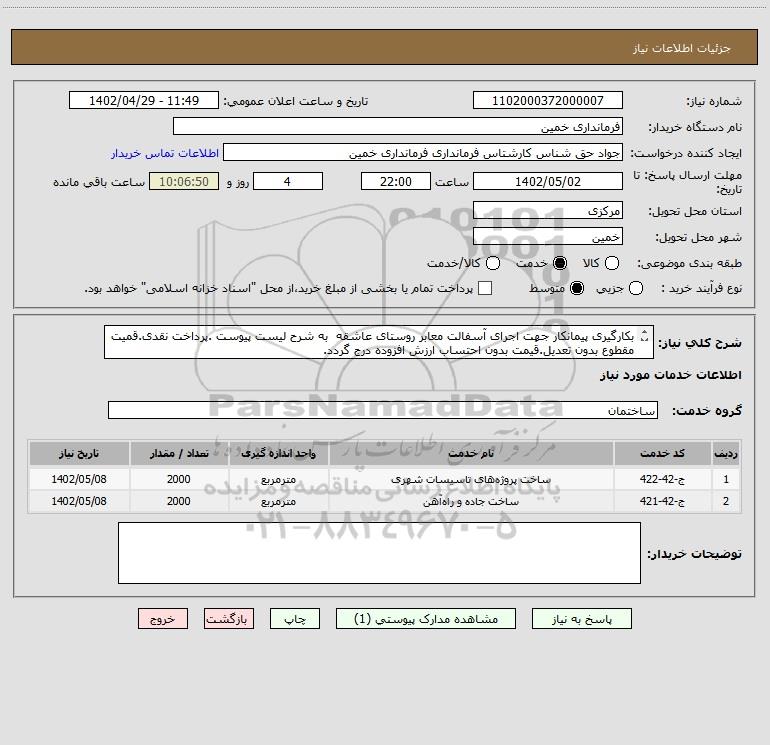Click the چاپ print button
Image resolution: width=770 pixels, height=745 pixels.
tap(295, 619)
